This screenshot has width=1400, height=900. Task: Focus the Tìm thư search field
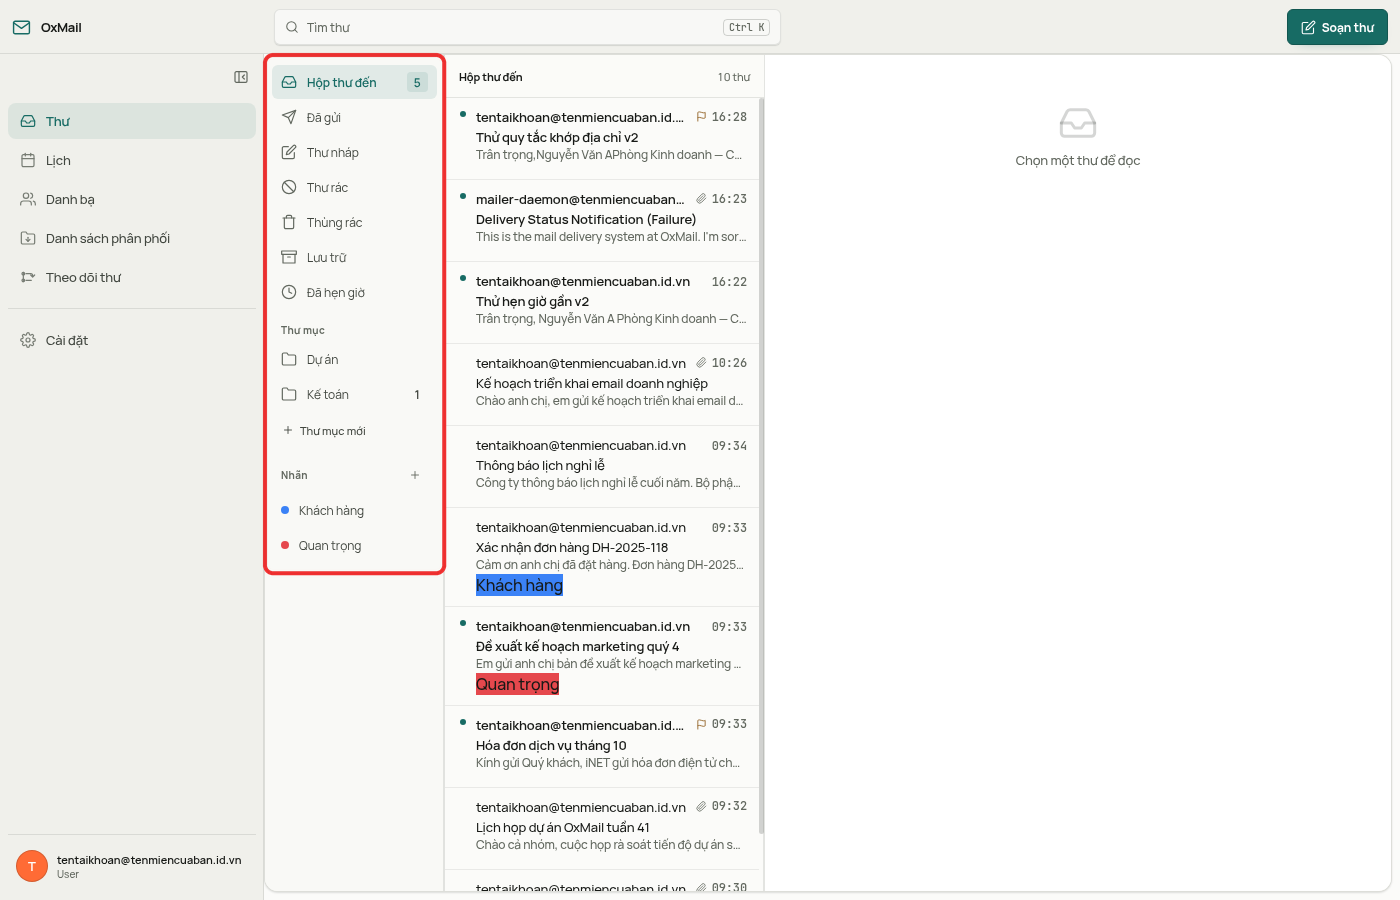(x=527, y=28)
